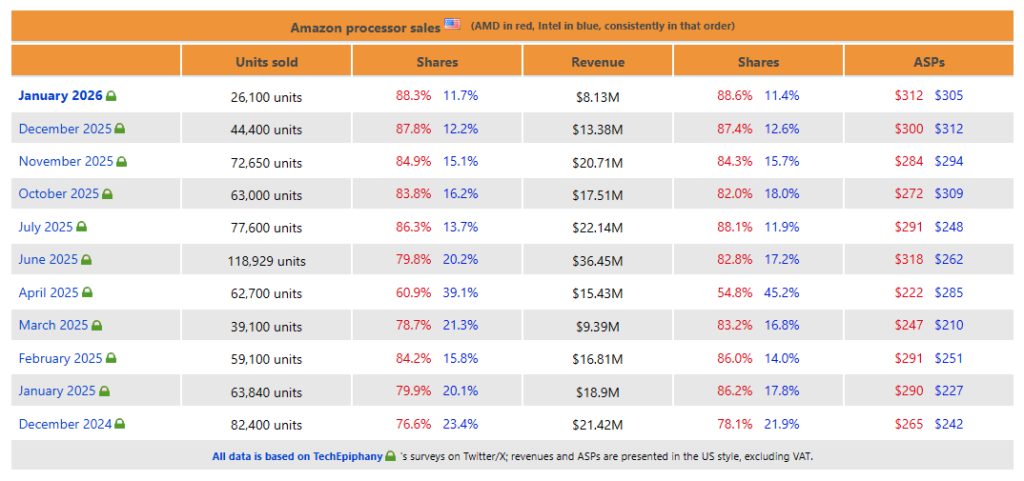Viewport: 1024px width, 481px height.
Task: Click the Units sold column header
Action: point(266,62)
